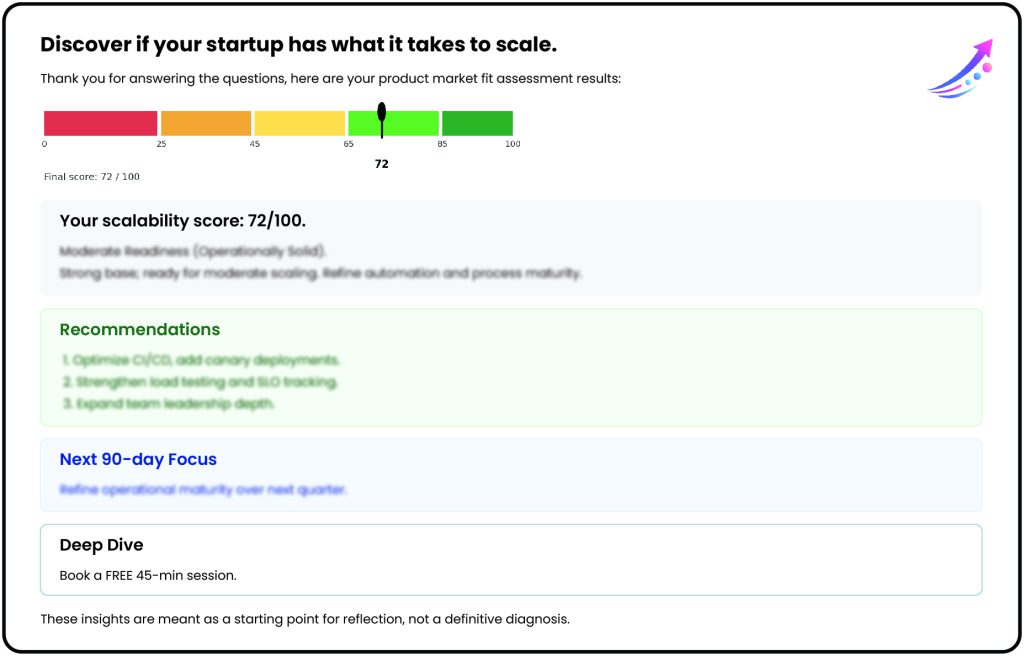
Task: Click the rocket logo icon
Action: pyautogui.click(x=961, y=68)
